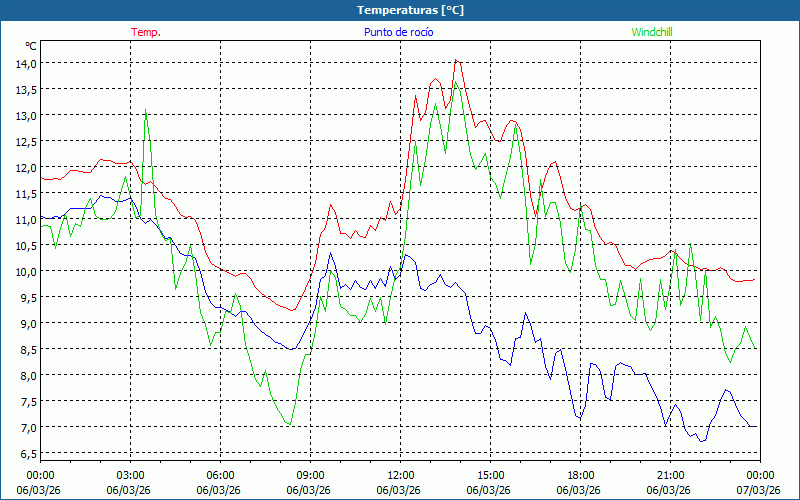Click the °C unit label on the y-axis
Viewport: 800px width, 500px height.
click(31, 46)
